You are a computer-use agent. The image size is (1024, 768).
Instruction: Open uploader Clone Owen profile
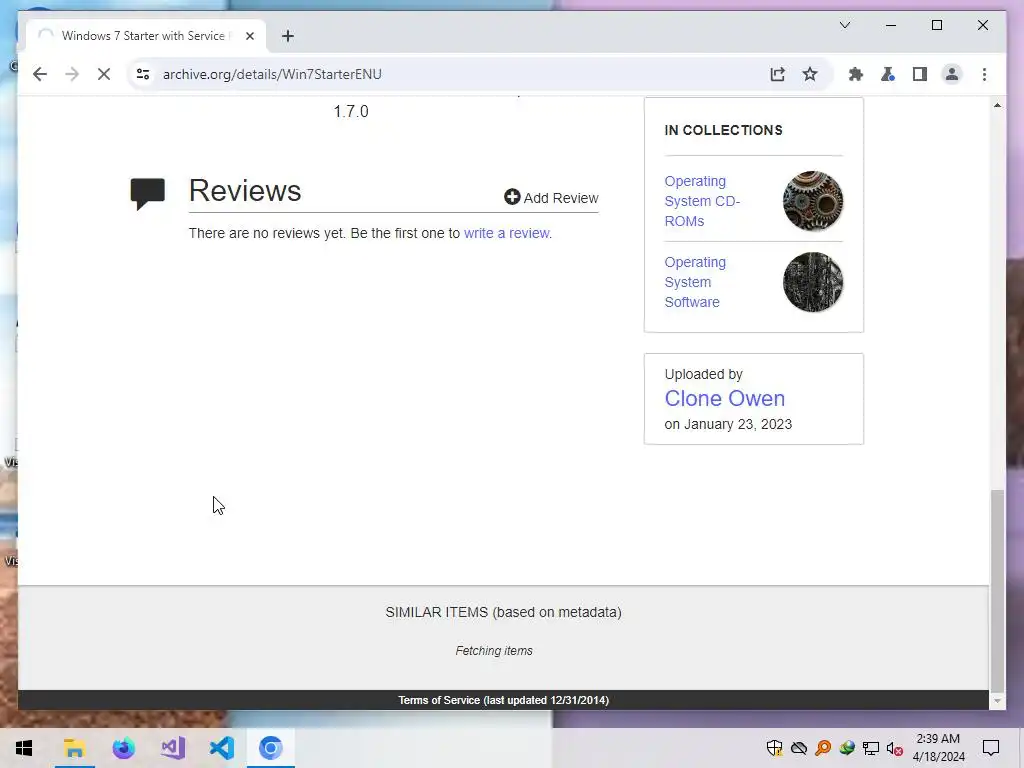coord(724,398)
